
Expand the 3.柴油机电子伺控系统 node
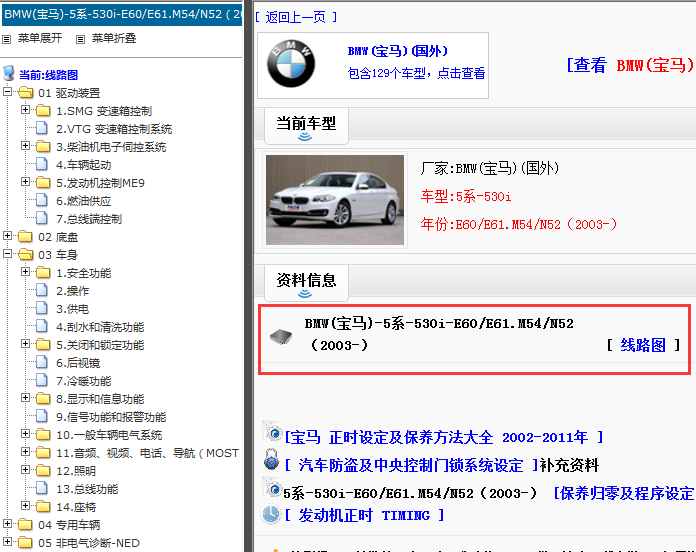25,146
